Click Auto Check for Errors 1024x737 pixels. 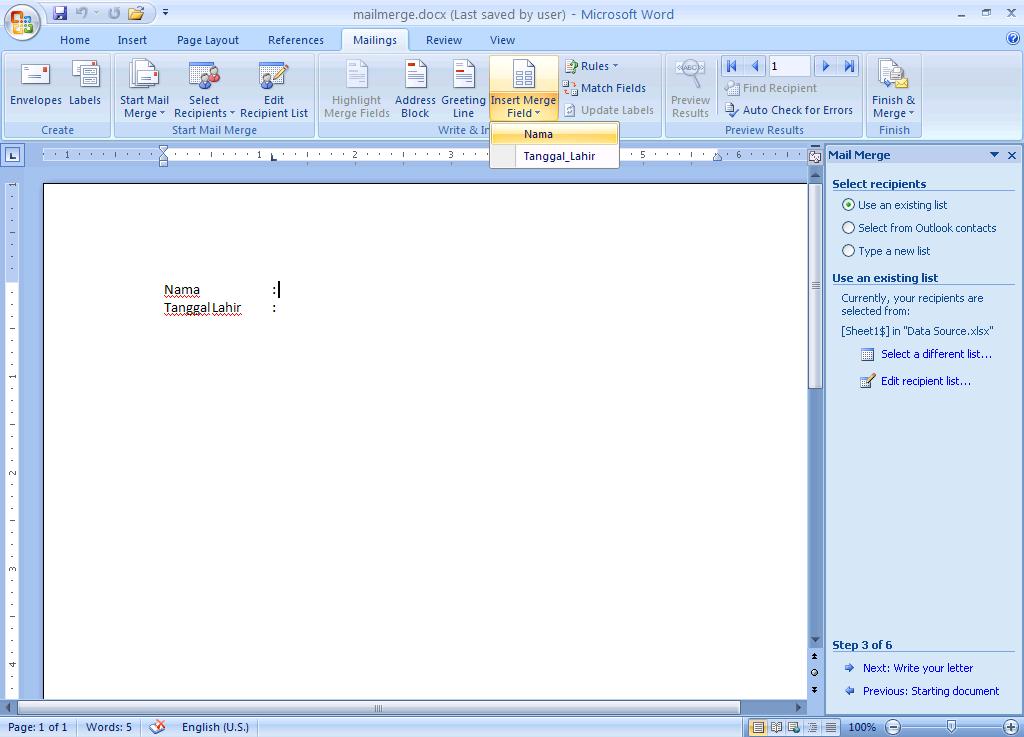(789, 110)
